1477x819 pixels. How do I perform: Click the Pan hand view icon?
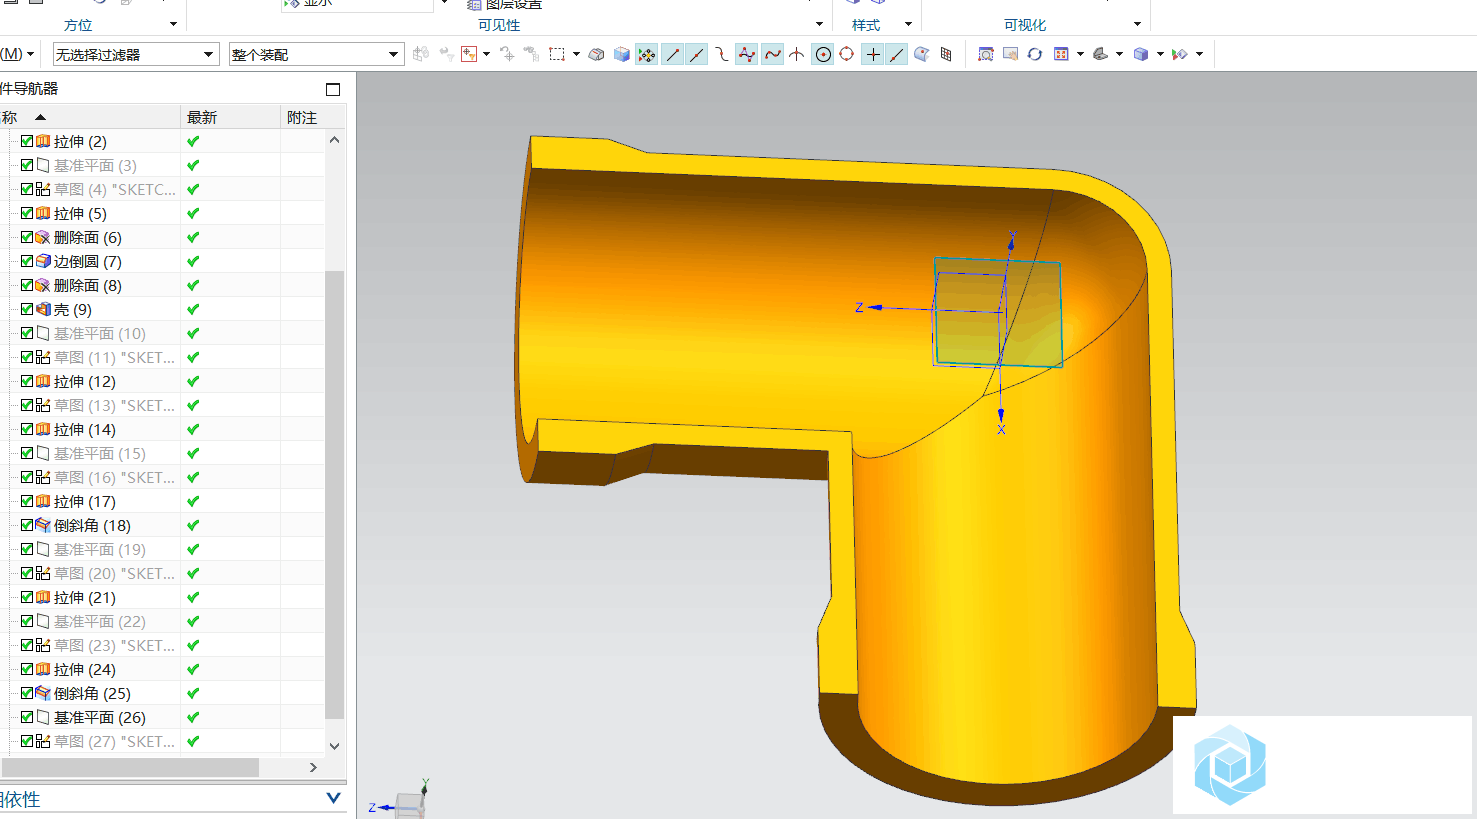1010,54
